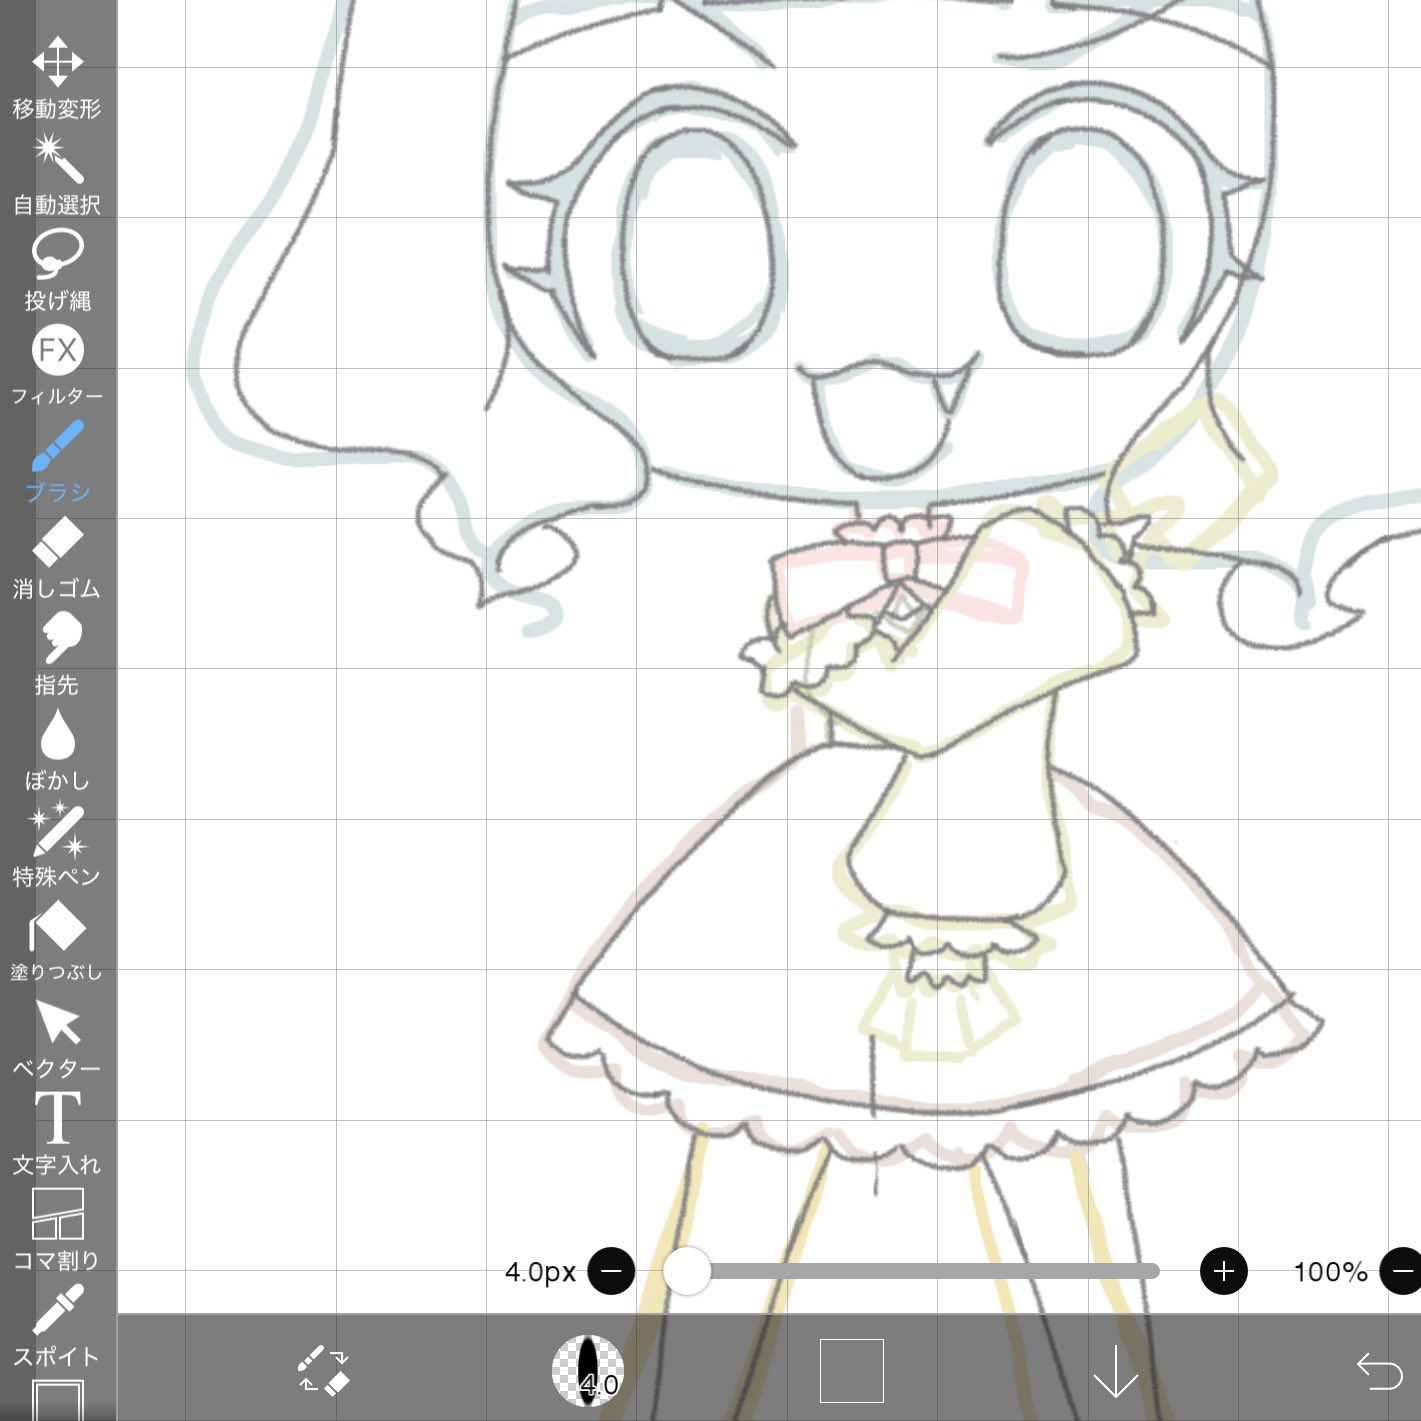
Task: Toggle brush and eraser switch icon
Action: (323, 1370)
